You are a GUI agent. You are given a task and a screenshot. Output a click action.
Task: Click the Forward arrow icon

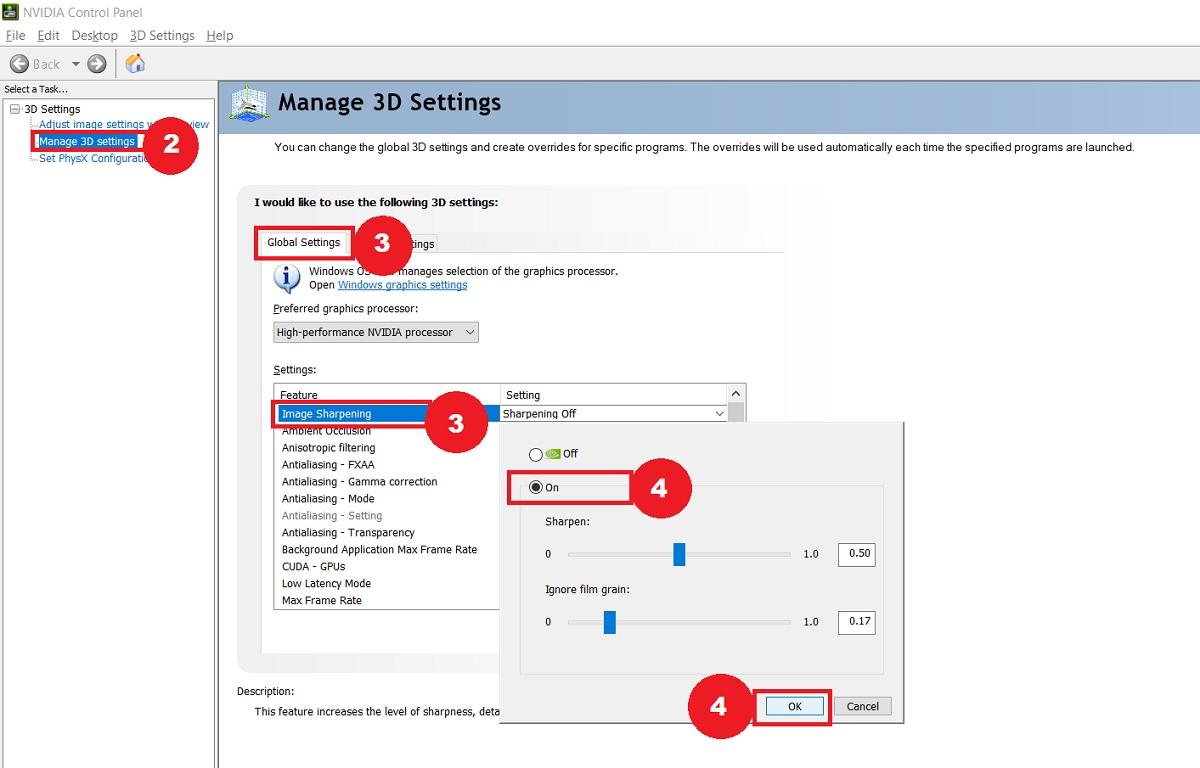pos(97,63)
